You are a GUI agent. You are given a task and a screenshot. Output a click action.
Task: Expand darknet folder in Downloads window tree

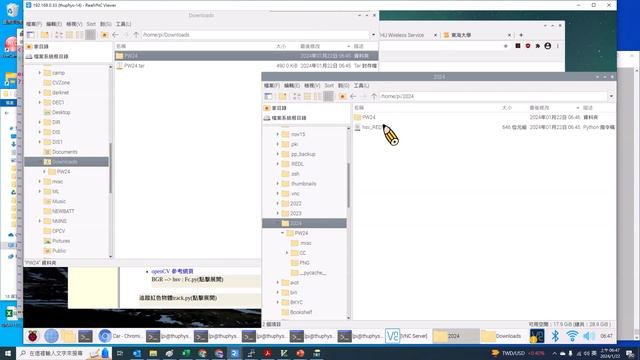tap(40, 93)
